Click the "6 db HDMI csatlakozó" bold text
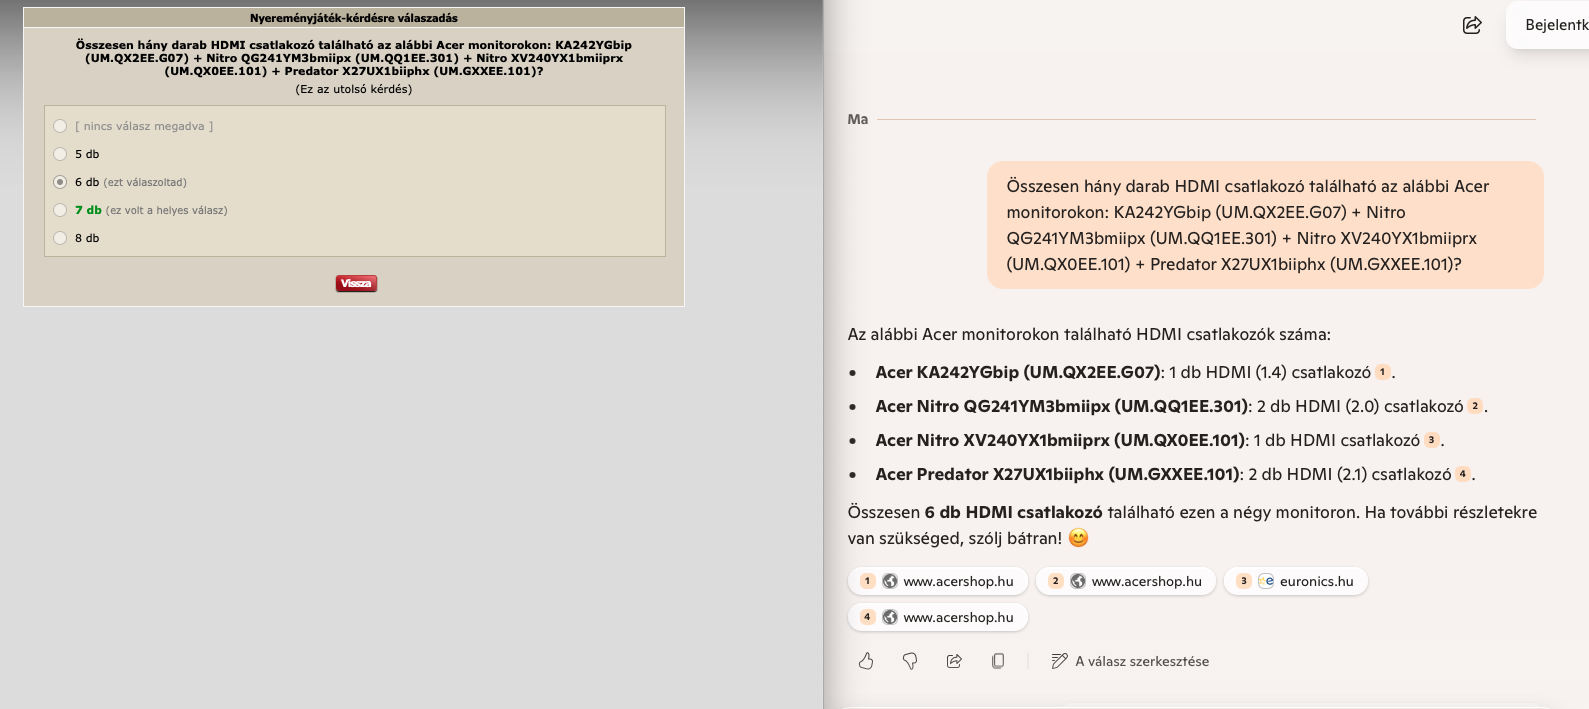 (x=1013, y=512)
